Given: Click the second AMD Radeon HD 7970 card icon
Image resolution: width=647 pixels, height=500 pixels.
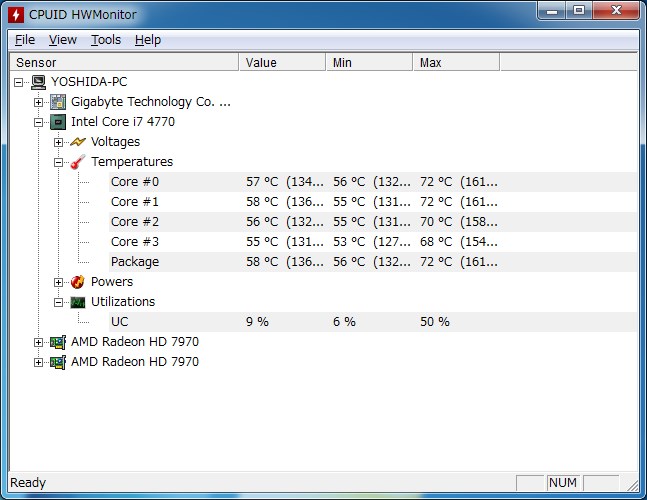Looking at the screenshot, I should [58, 362].
